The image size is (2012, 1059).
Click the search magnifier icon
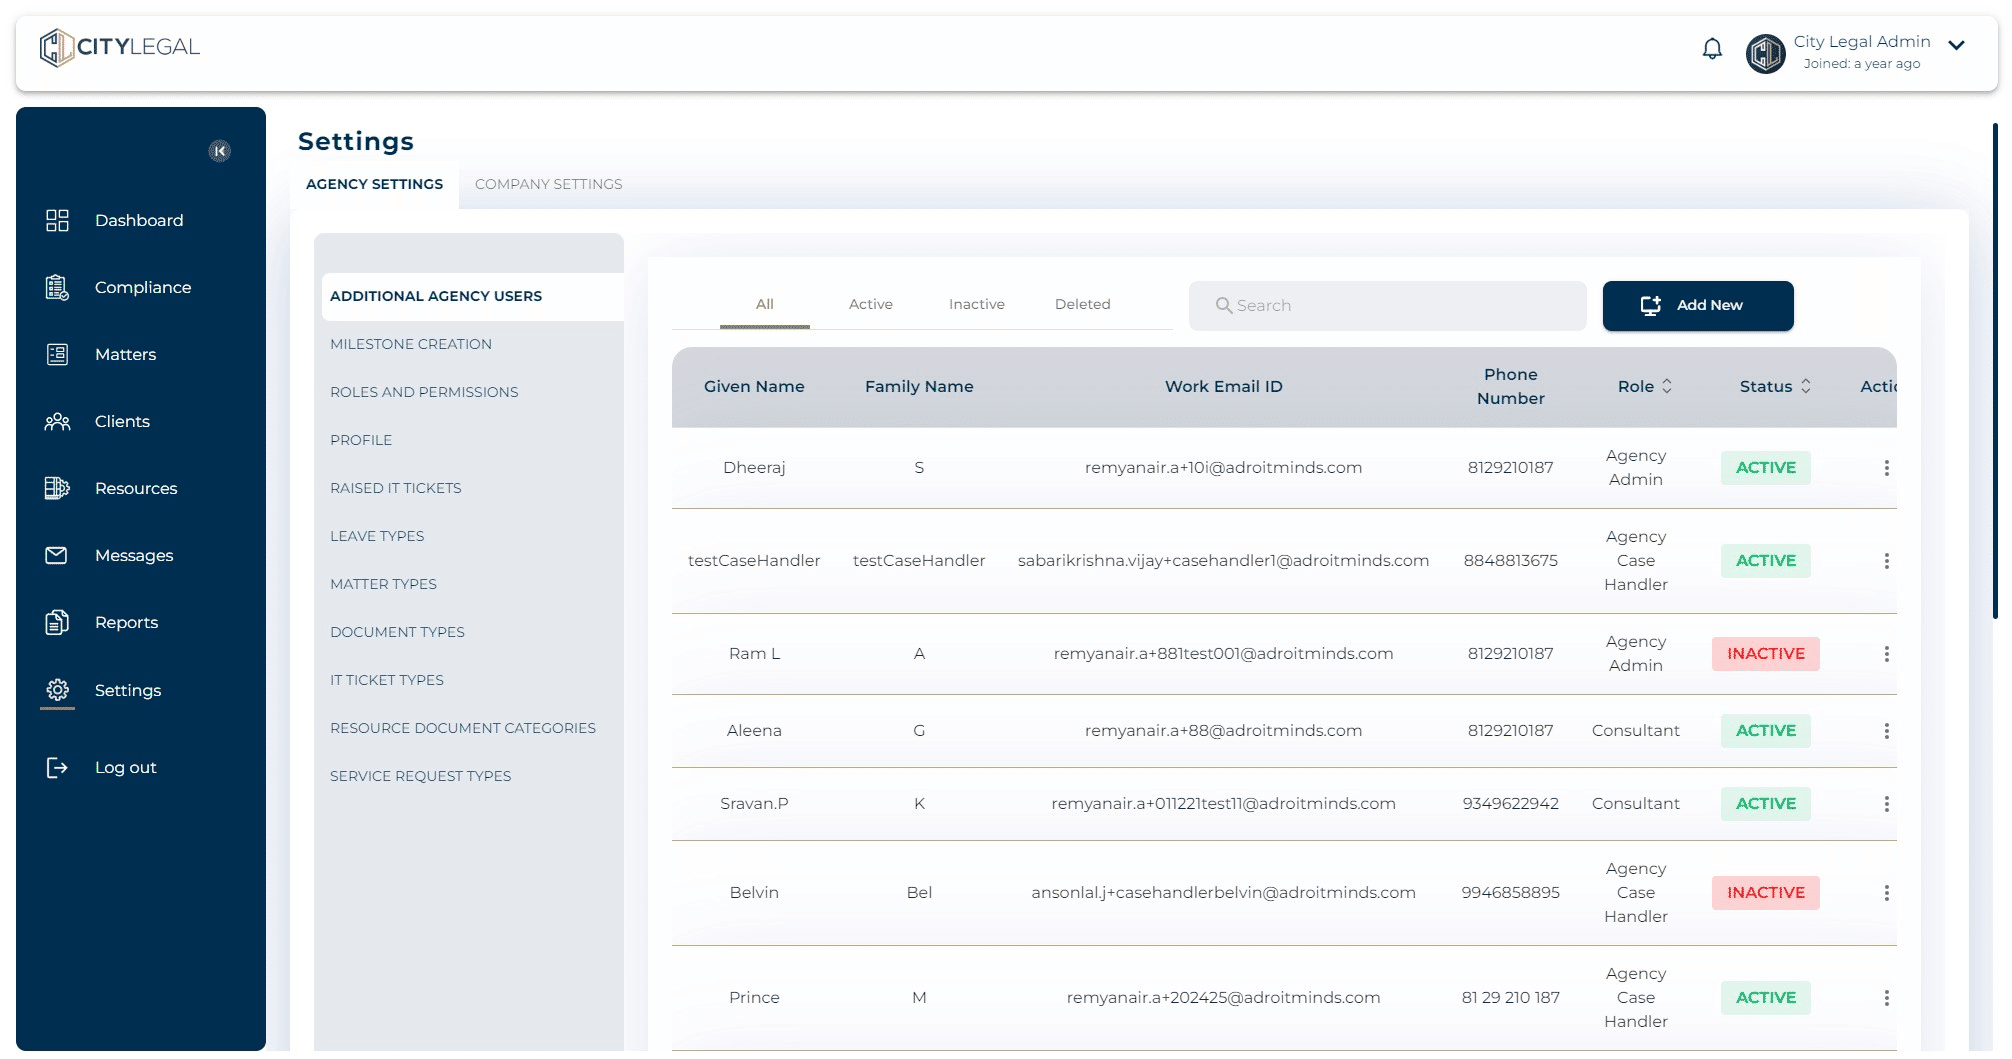[1223, 305]
